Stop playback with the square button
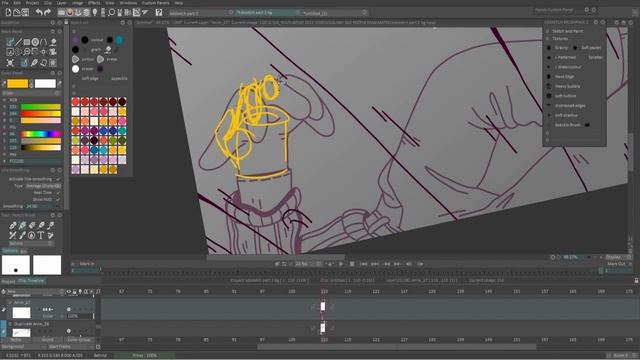This screenshot has height=360, width=640. tap(352, 264)
